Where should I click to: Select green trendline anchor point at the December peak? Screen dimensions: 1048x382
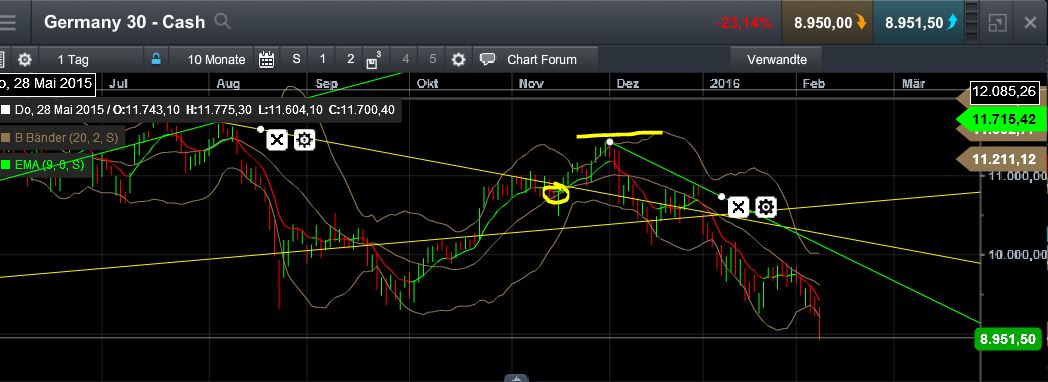click(x=610, y=142)
